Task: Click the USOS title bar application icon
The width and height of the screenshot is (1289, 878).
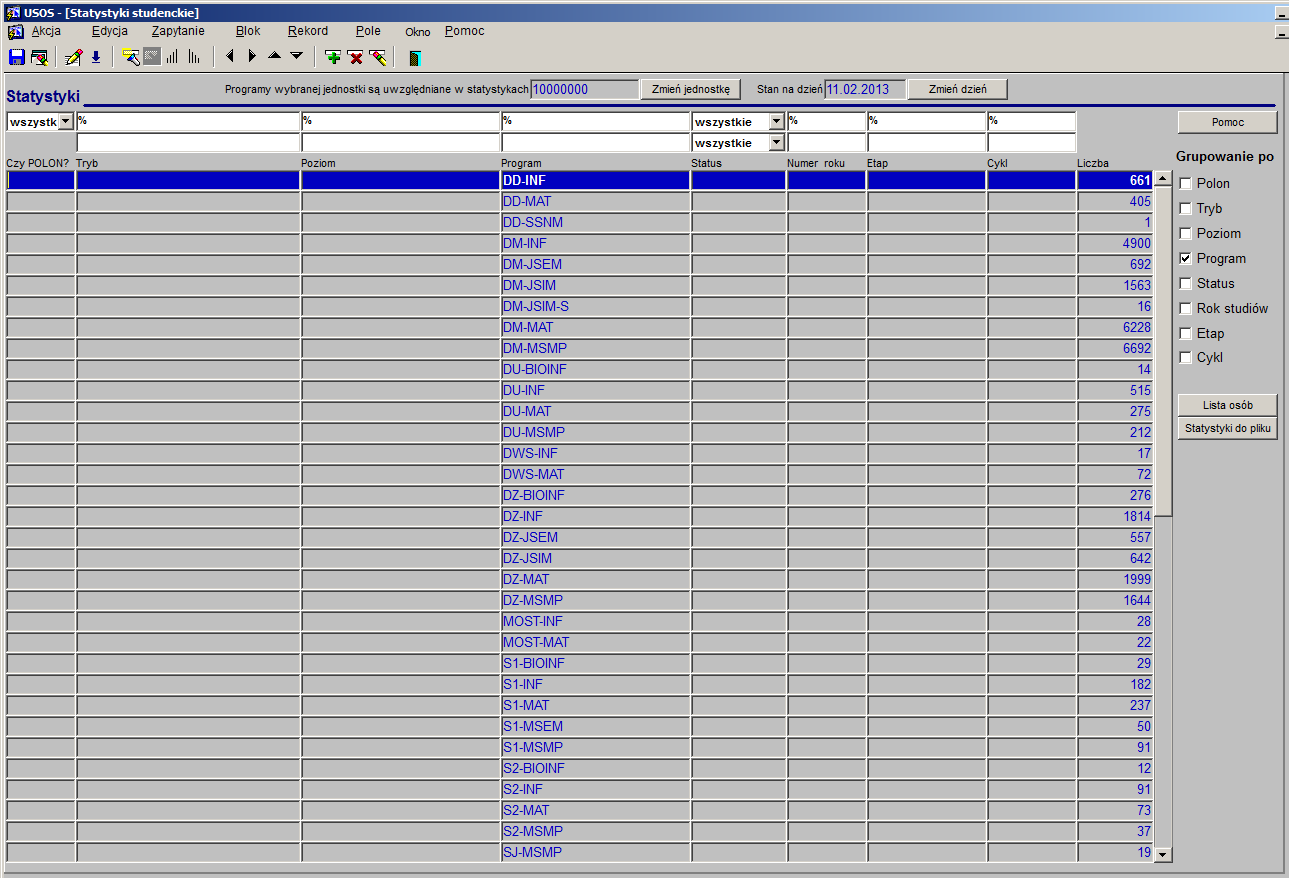Action: (13, 12)
